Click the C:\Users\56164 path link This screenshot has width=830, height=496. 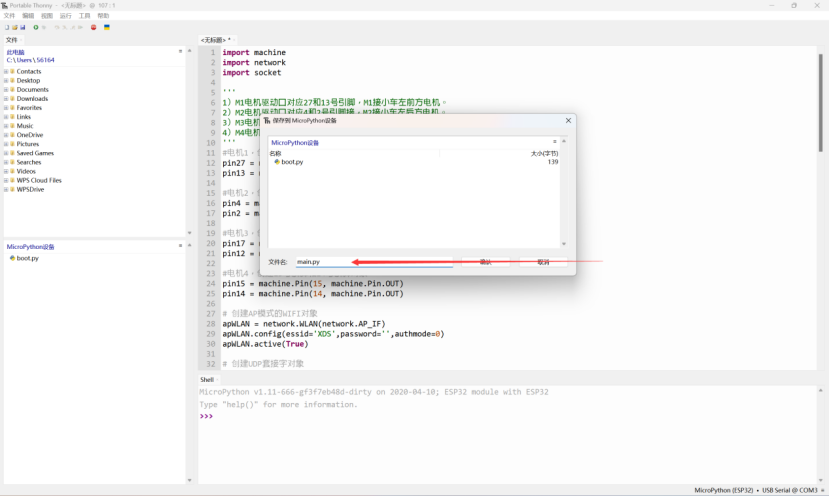click(x=30, y=60)
